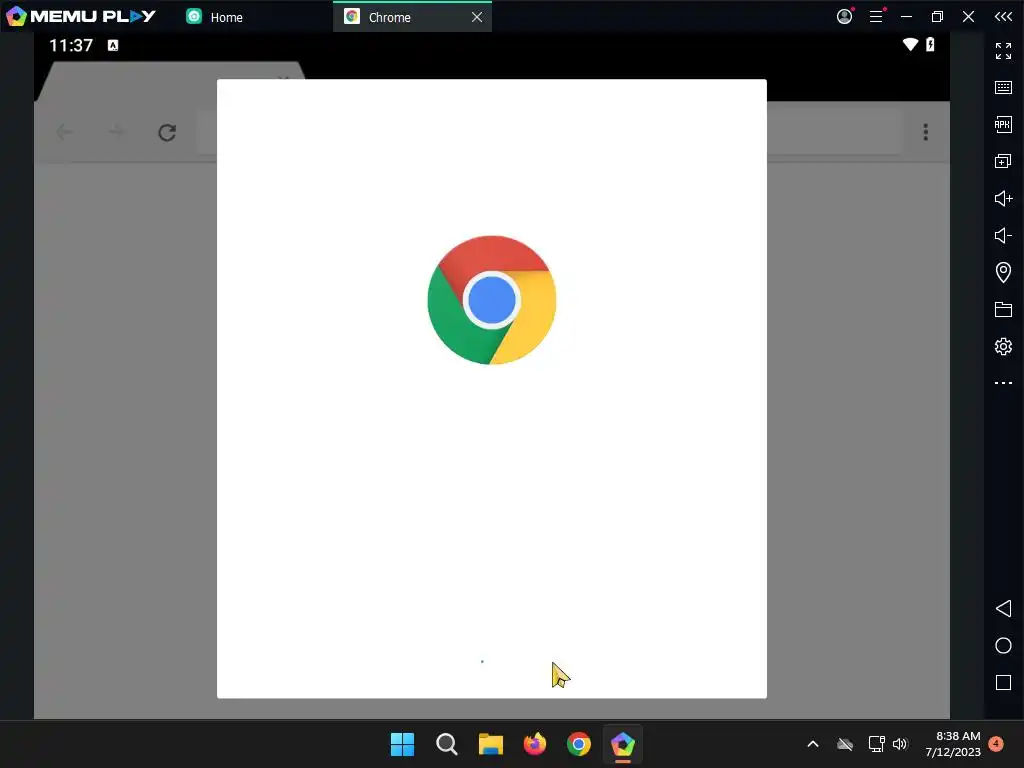Launch Firefox from the taskbar
Viewport: 1024px width, 768px height.
(x=535, y=744)
